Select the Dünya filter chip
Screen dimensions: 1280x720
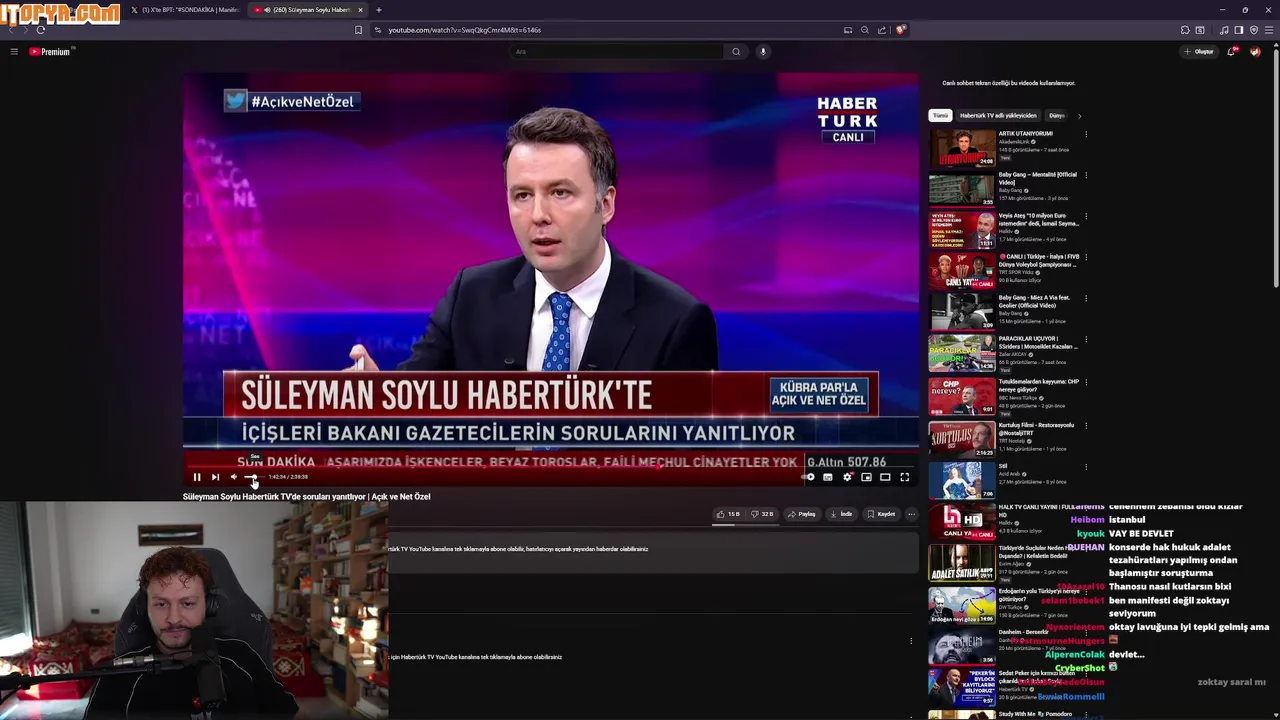pos(1057,115)
